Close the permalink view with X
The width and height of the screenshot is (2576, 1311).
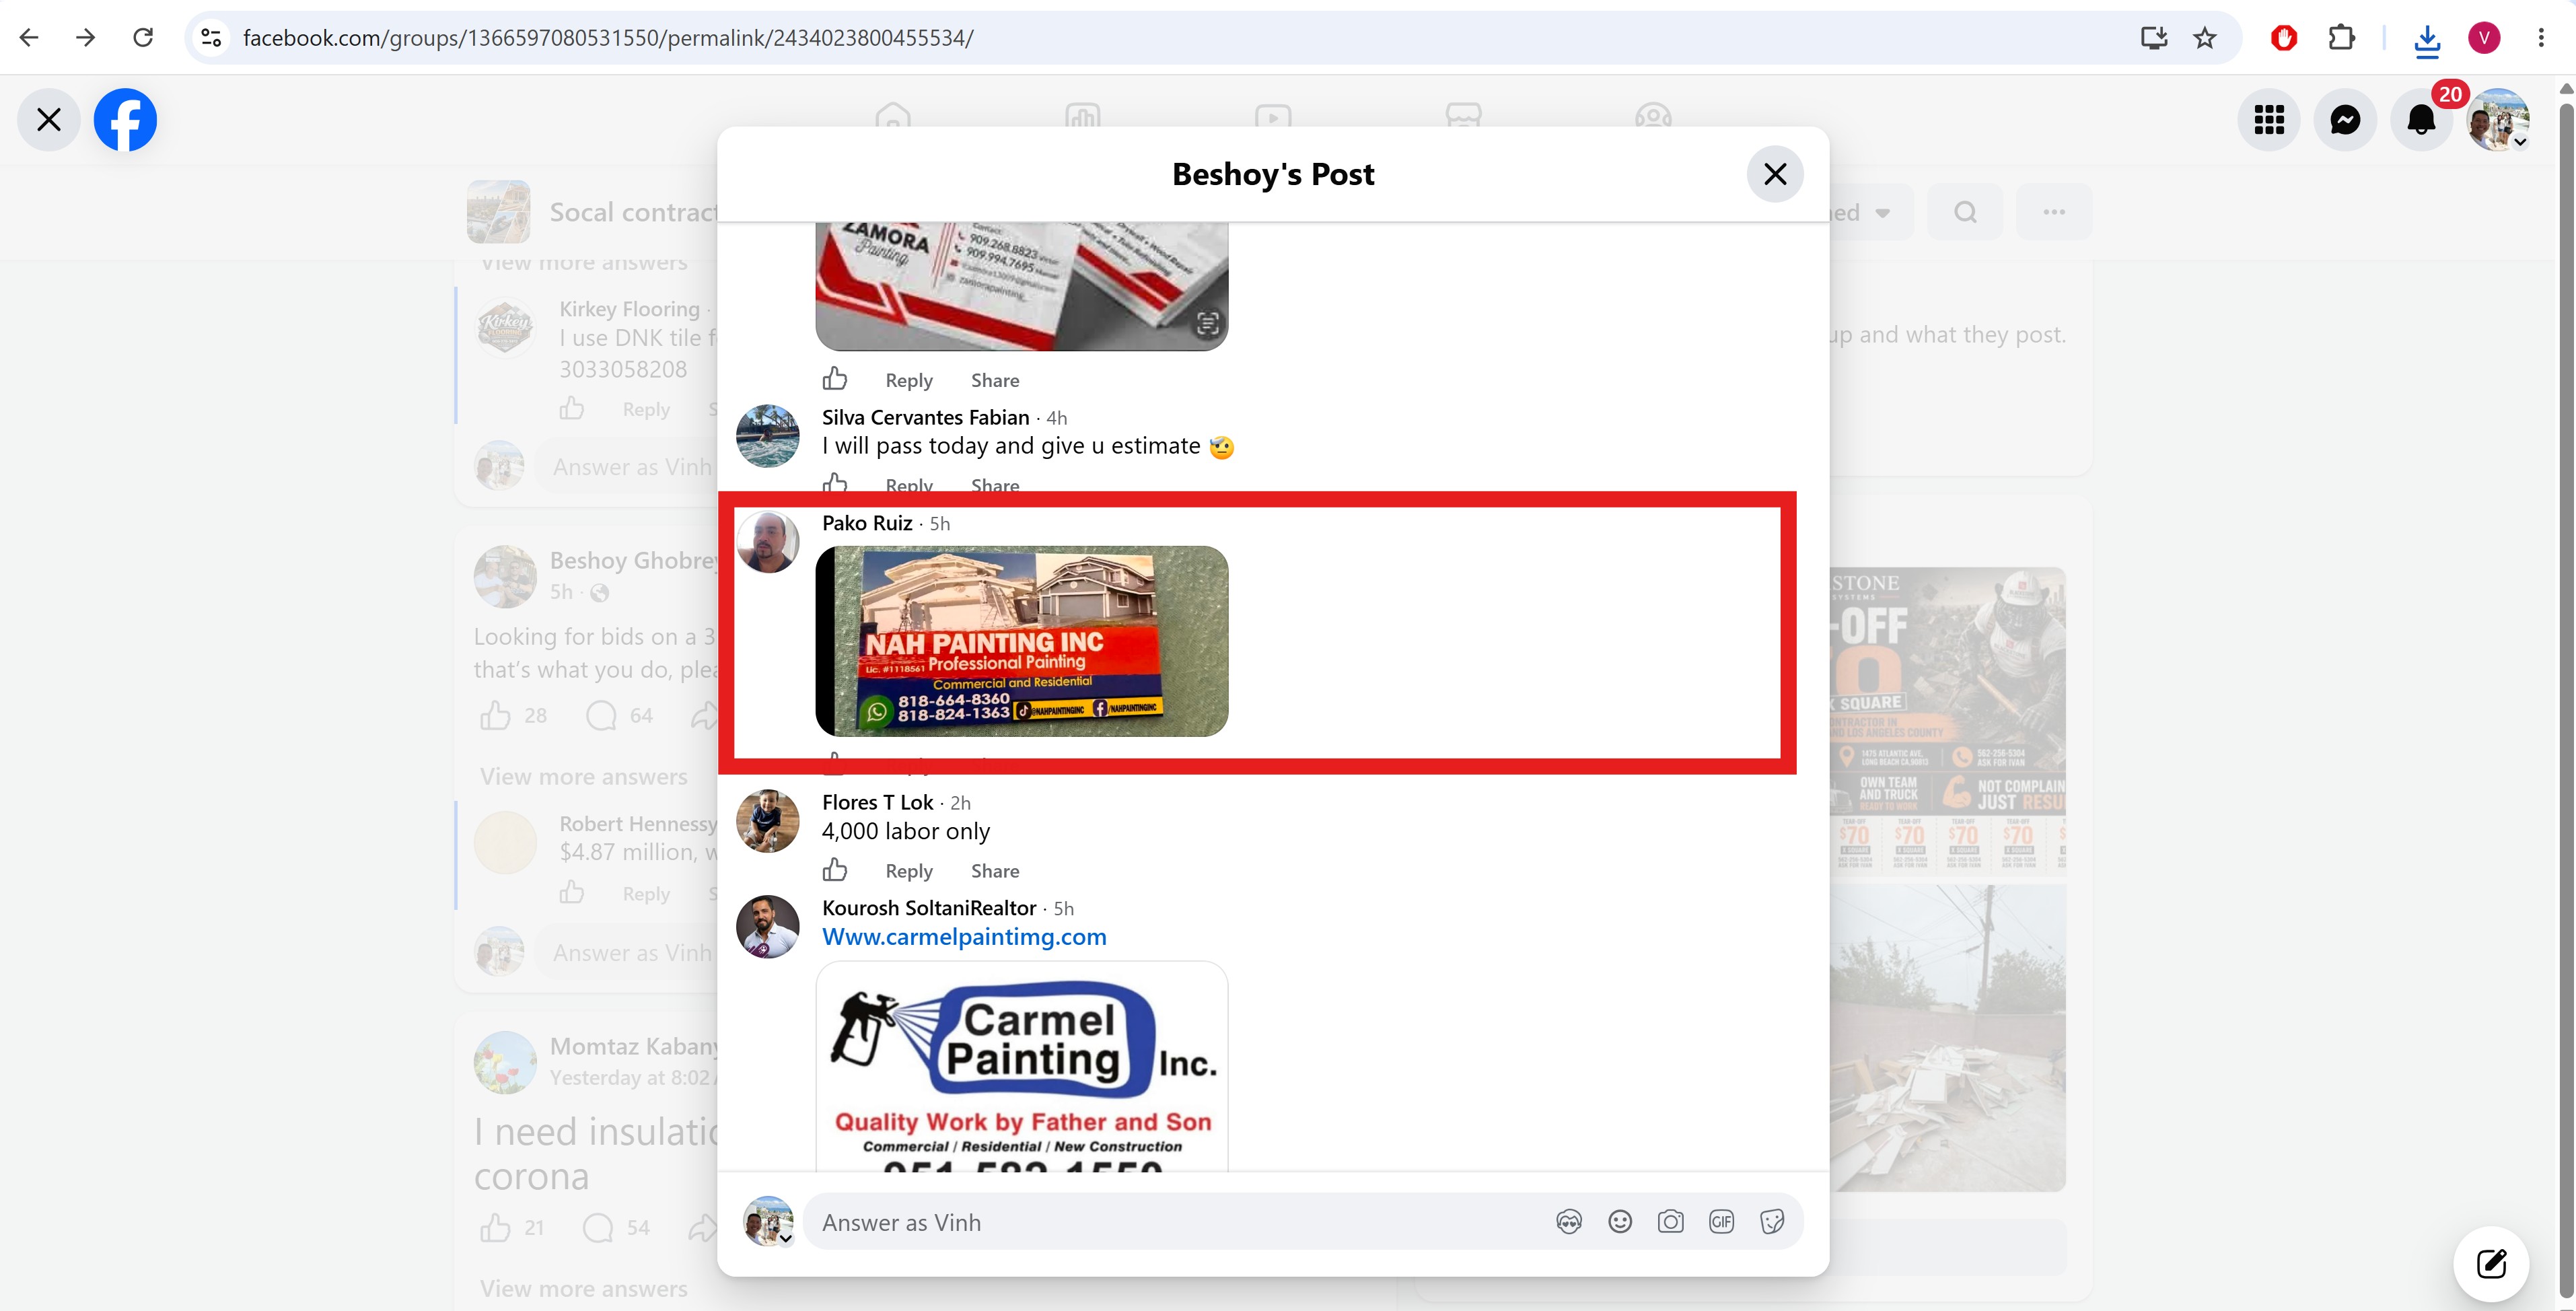(48, 120)
